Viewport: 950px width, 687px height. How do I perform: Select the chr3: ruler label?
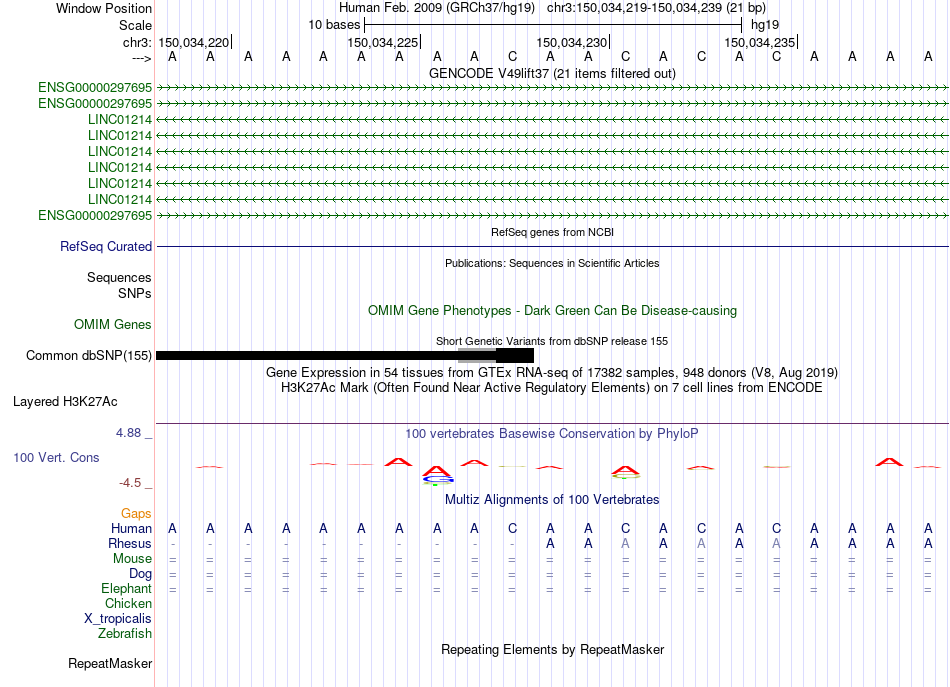(137, 42)
